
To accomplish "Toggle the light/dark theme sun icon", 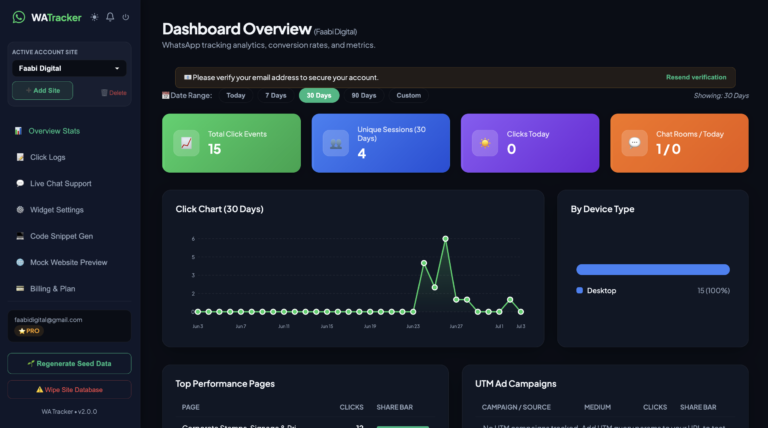I will (x=95, y=17).
